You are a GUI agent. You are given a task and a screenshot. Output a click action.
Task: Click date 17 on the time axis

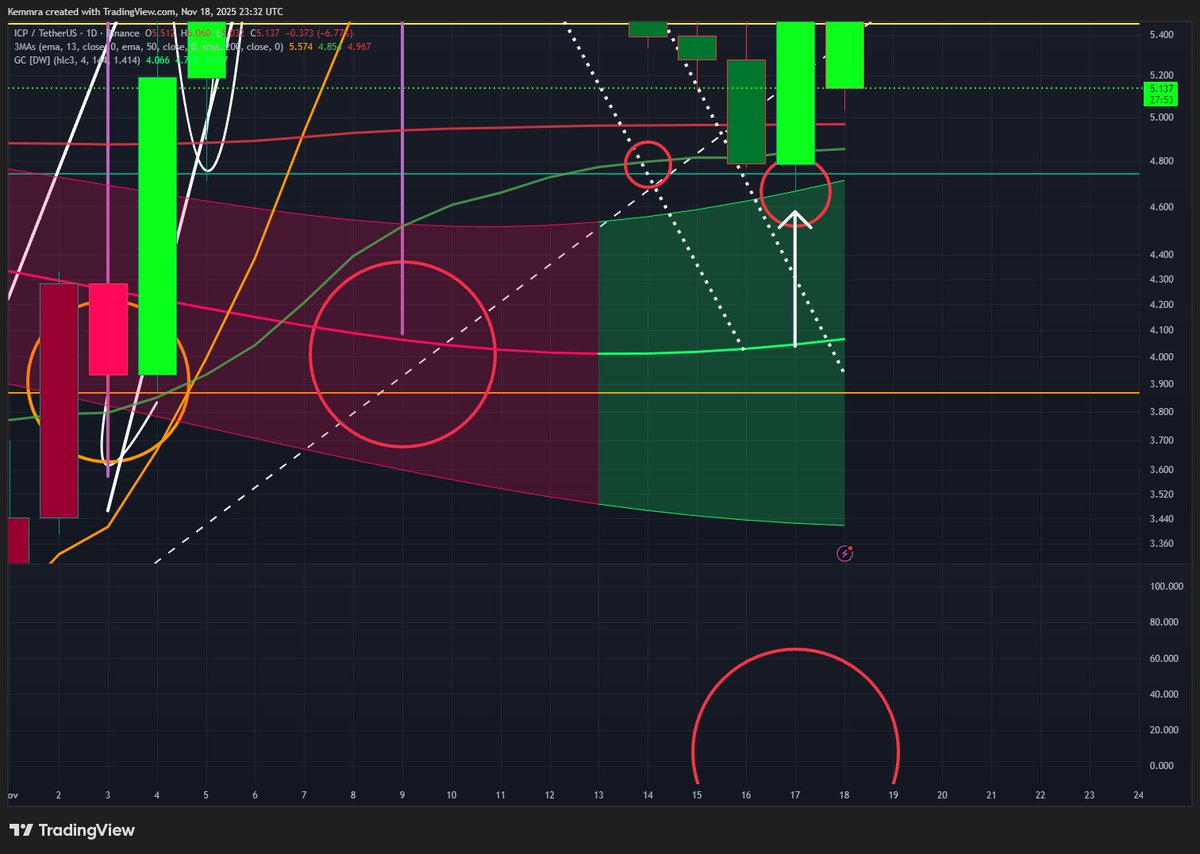795,795
